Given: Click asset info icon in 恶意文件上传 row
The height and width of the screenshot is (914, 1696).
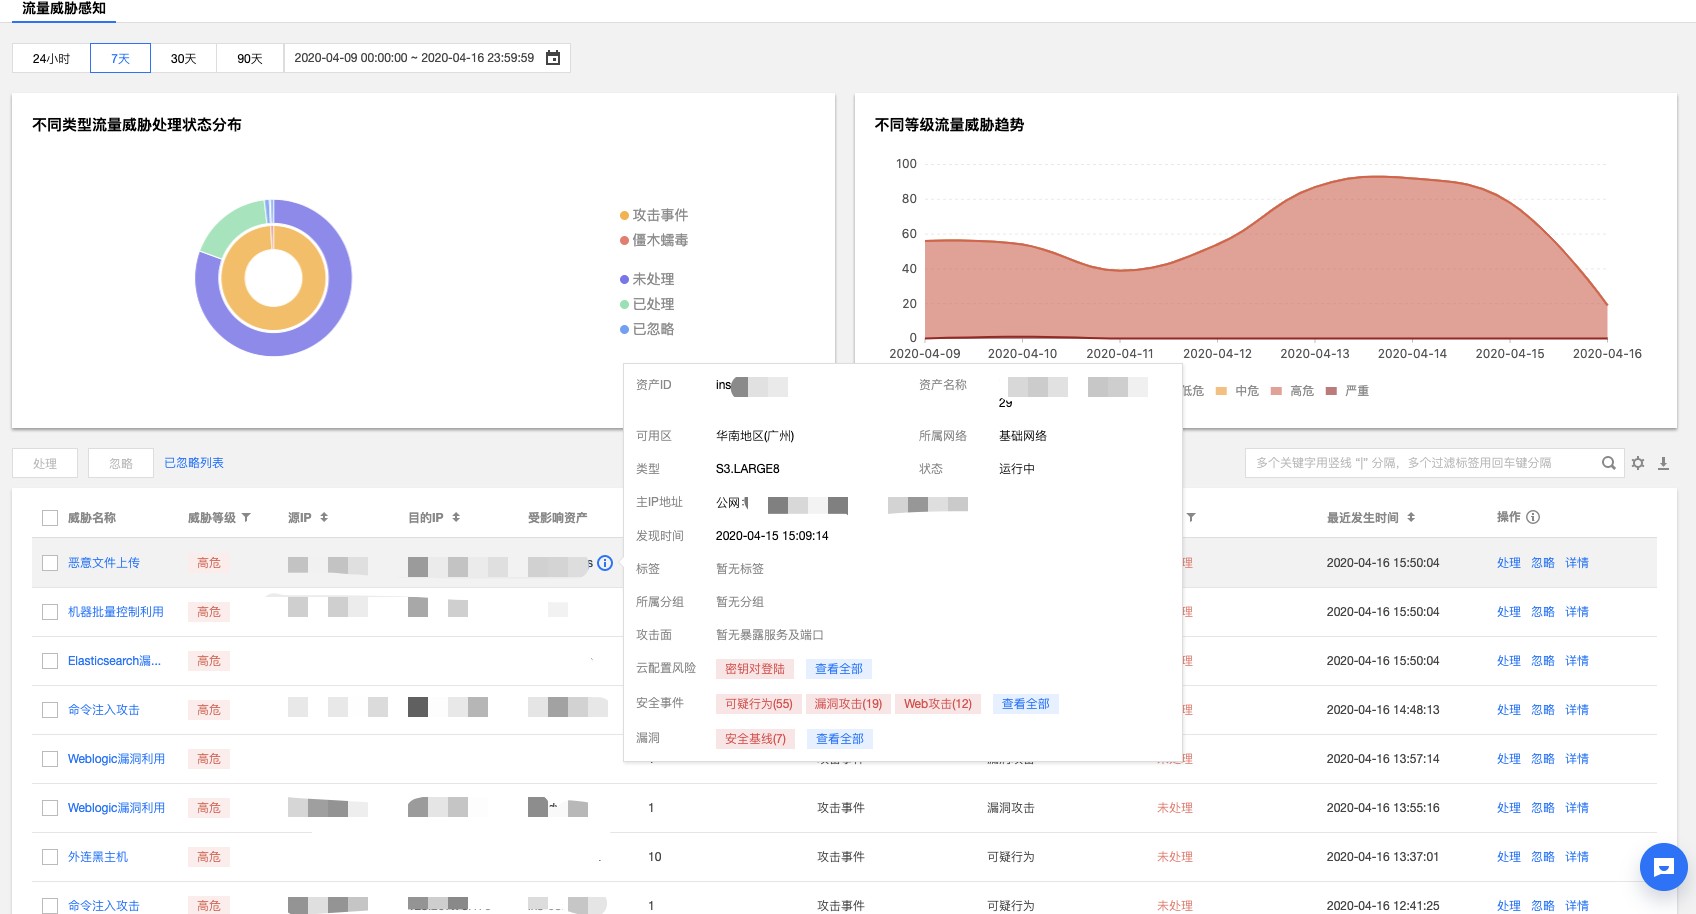Looking at the screenshot, I should point(605,563).
